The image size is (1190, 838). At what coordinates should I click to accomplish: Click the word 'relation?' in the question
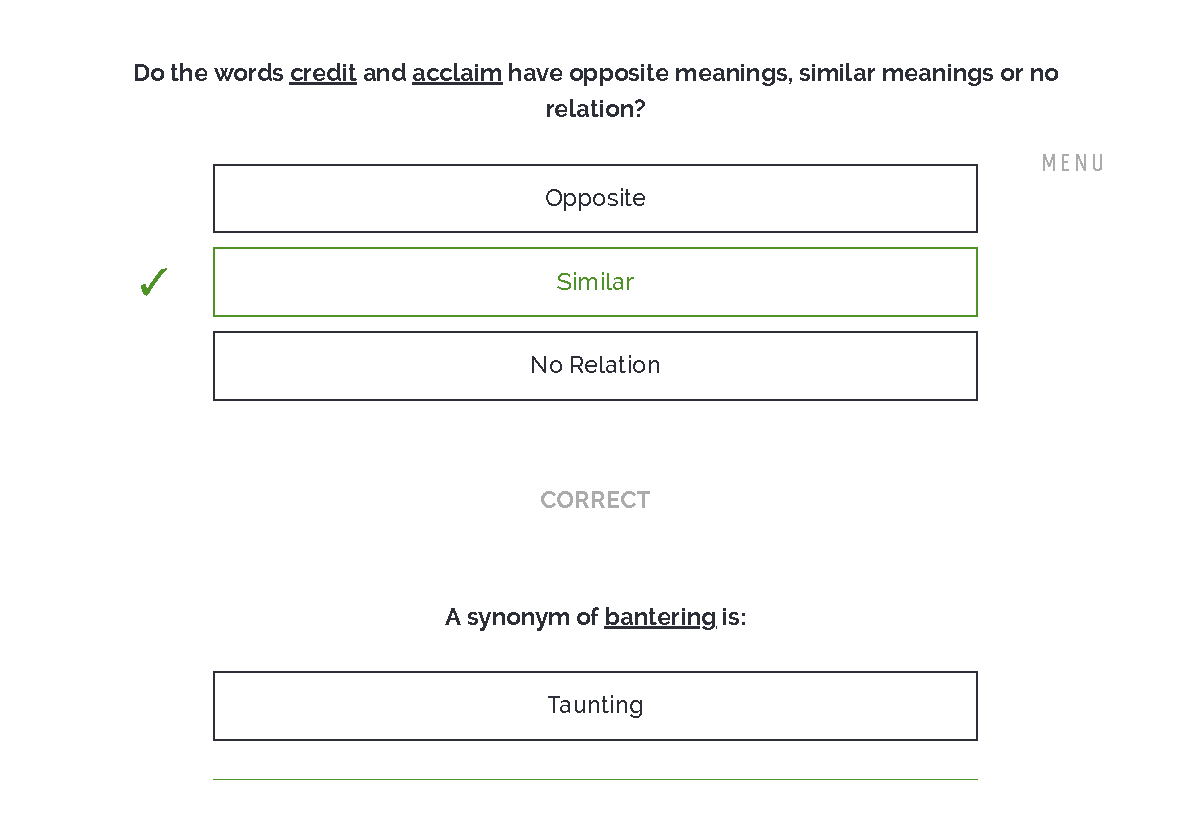[x=595, y=109]
